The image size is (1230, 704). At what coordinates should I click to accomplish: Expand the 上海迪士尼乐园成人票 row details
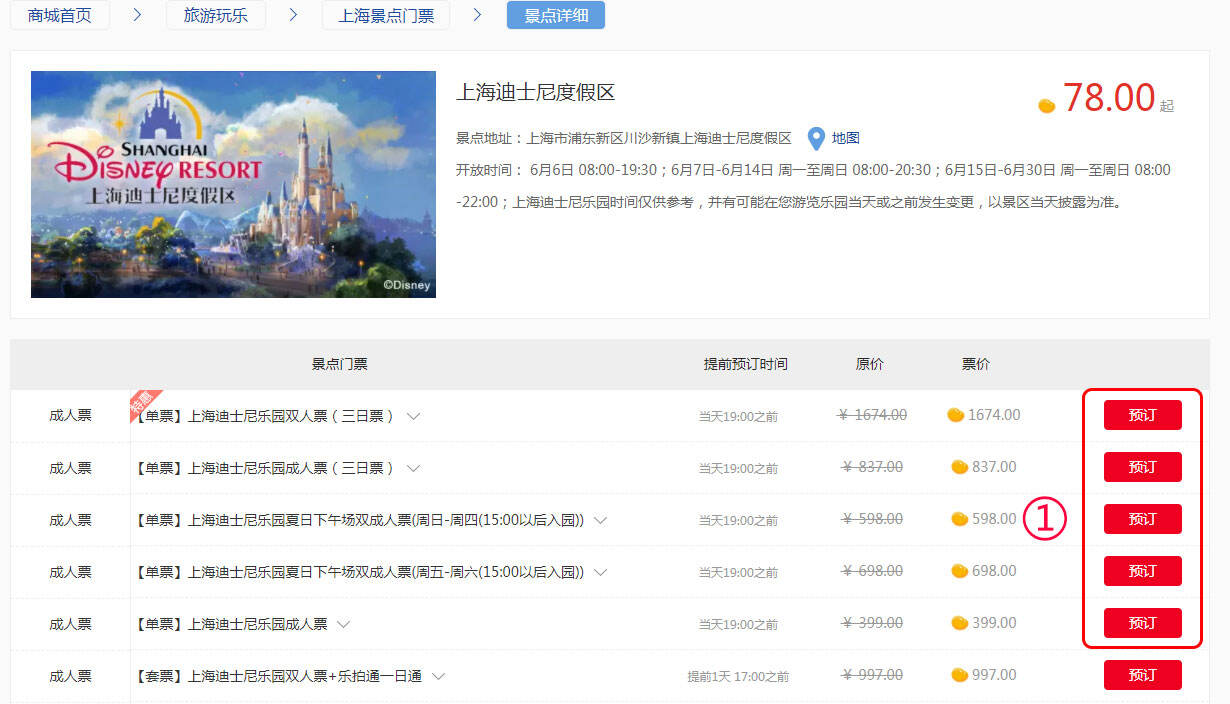coord(344,623)
